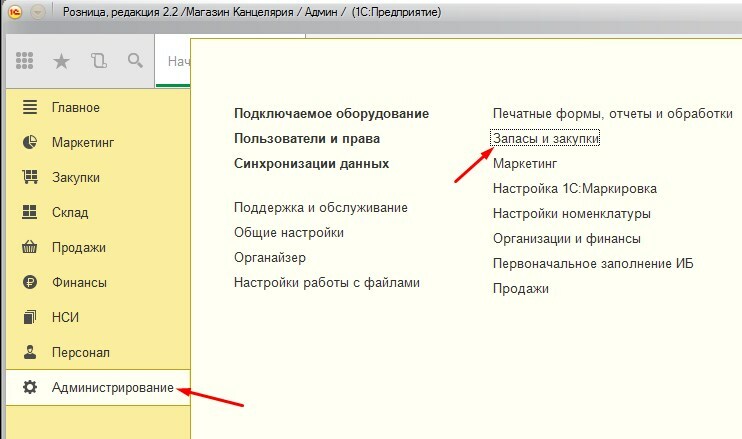The width and height of the screenshot is (742, 439).
Task: Open the main menu dropdown arrow button
Action: 37,12
